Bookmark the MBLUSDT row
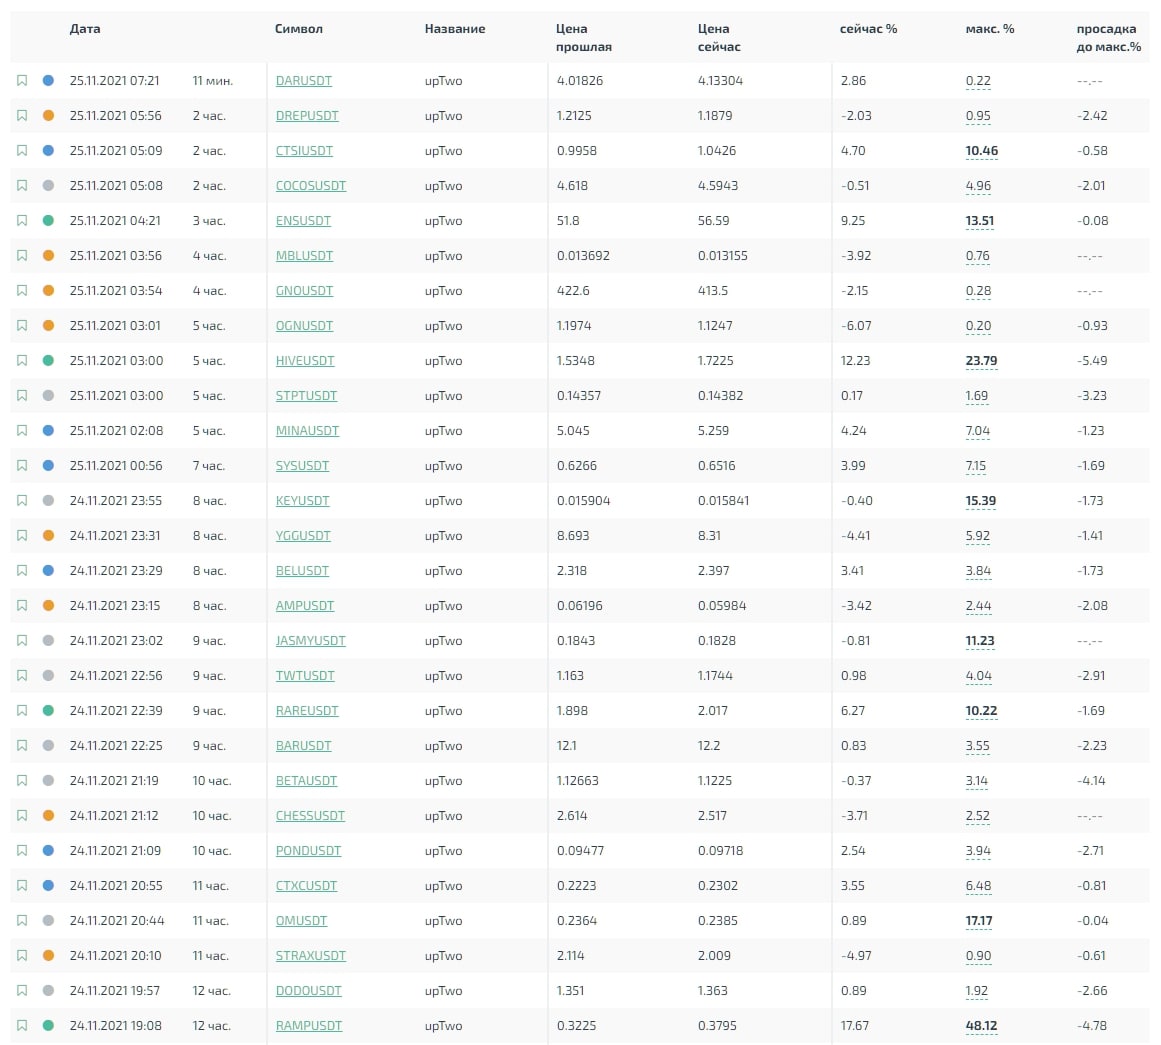The image size is (1161, 1045). [x=22, y=256]
